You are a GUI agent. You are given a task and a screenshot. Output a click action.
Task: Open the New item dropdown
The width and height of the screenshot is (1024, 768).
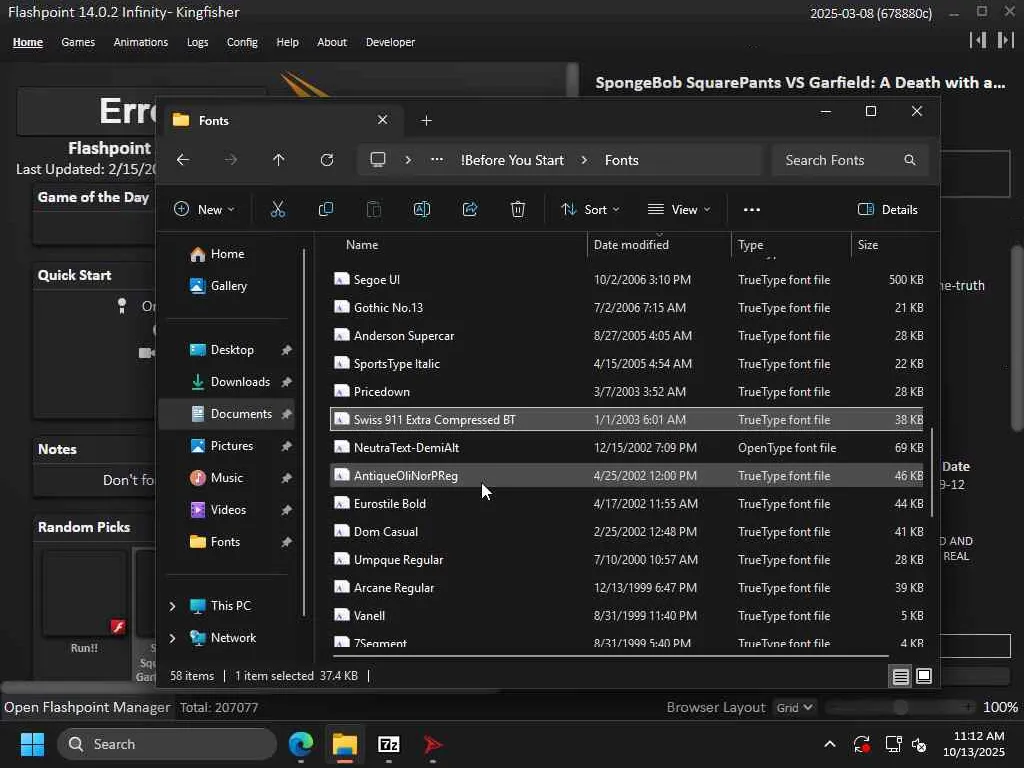[204, 210]
